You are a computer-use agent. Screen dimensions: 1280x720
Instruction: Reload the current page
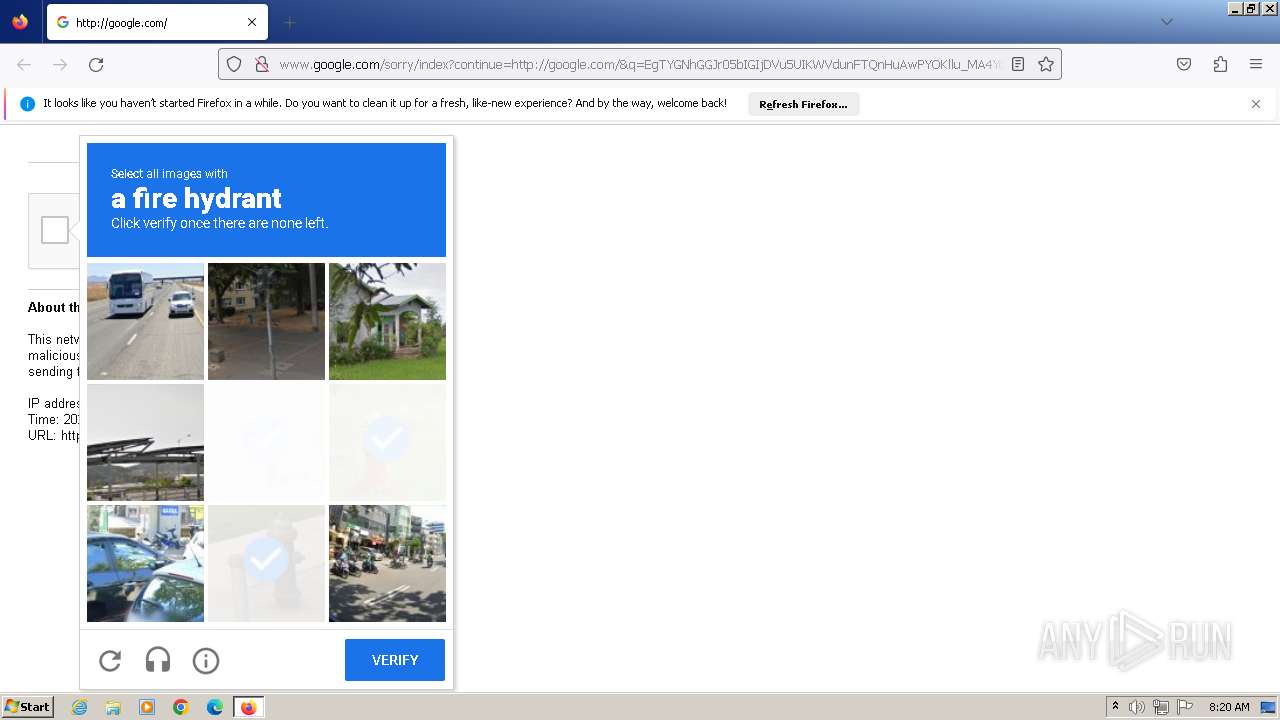coord(96,64)
